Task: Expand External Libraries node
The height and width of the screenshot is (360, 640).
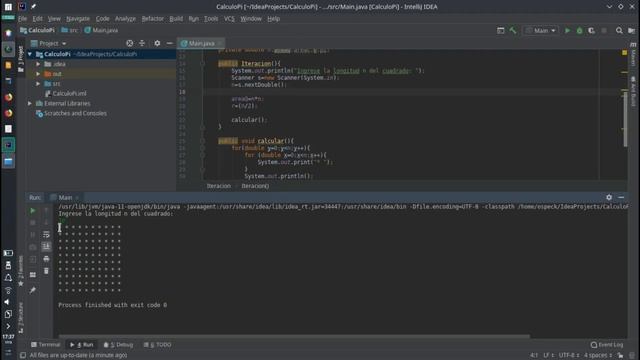Action: point(30,103)
